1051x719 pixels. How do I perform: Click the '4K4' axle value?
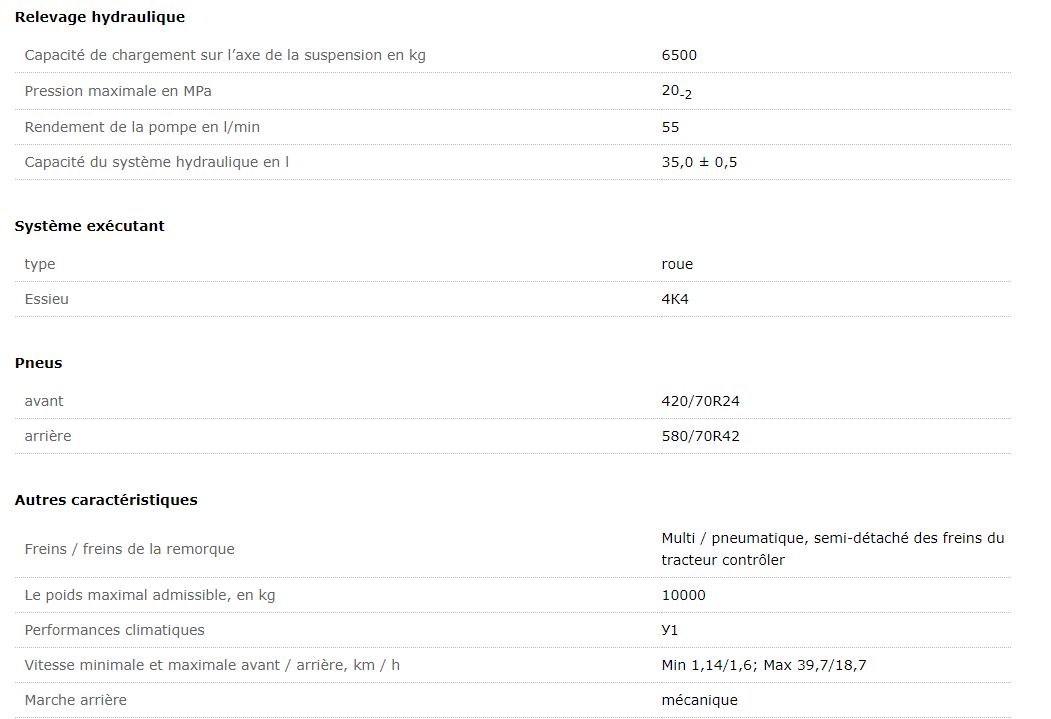675,299
